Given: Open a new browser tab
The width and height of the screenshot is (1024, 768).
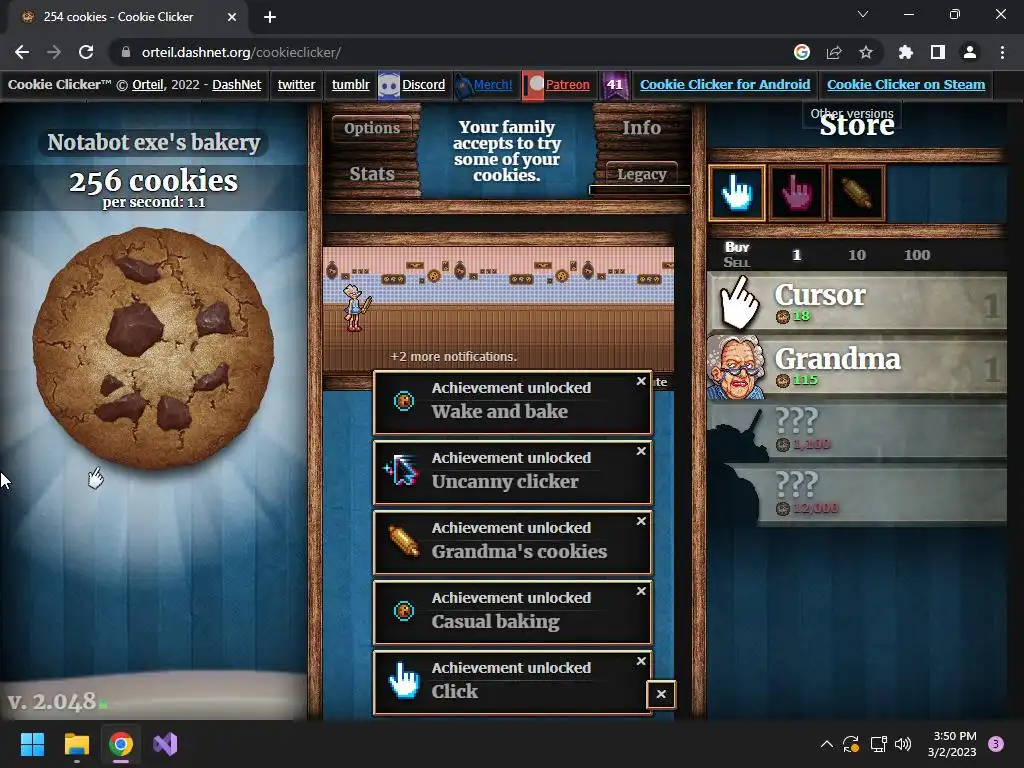Looking at the screenshot, I should point(270,17).
